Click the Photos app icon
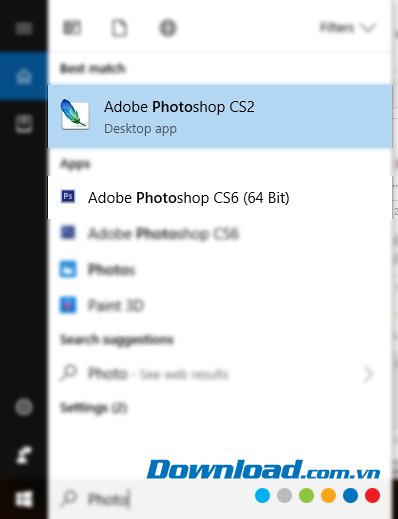Screen dimensions: 398x519 point(68,269)
